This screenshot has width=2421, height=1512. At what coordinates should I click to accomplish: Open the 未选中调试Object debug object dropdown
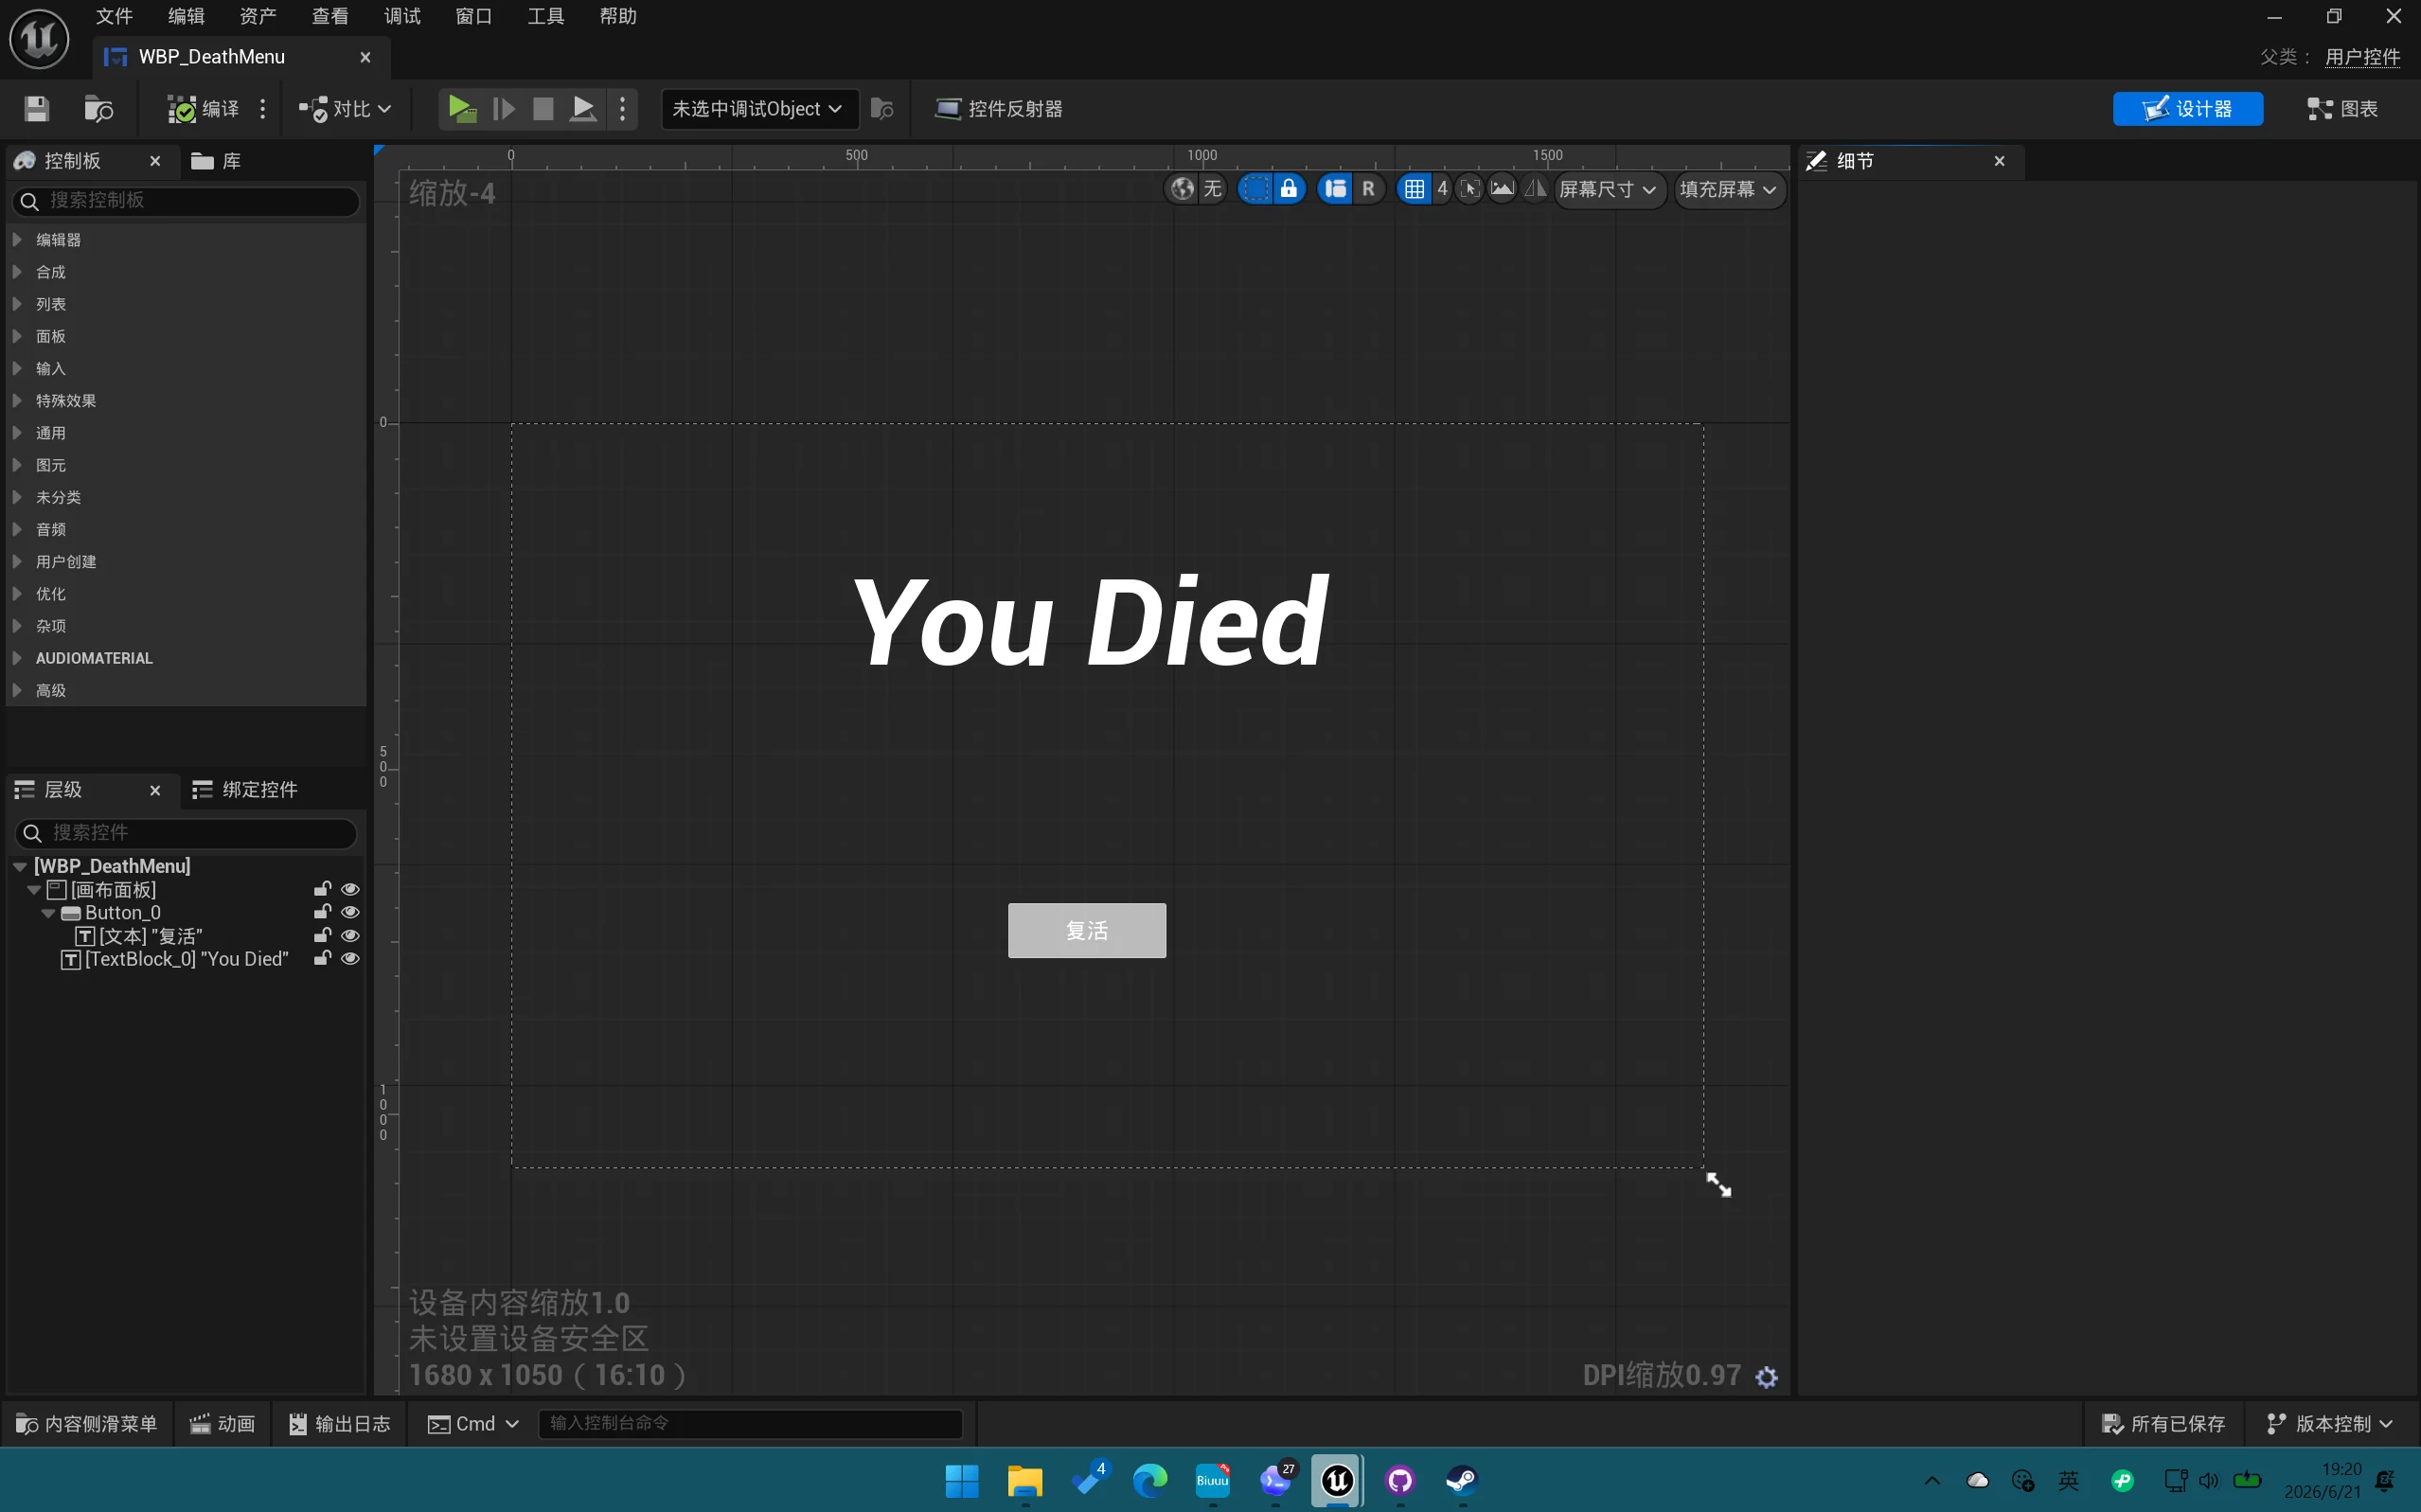[x=758, y=109]
